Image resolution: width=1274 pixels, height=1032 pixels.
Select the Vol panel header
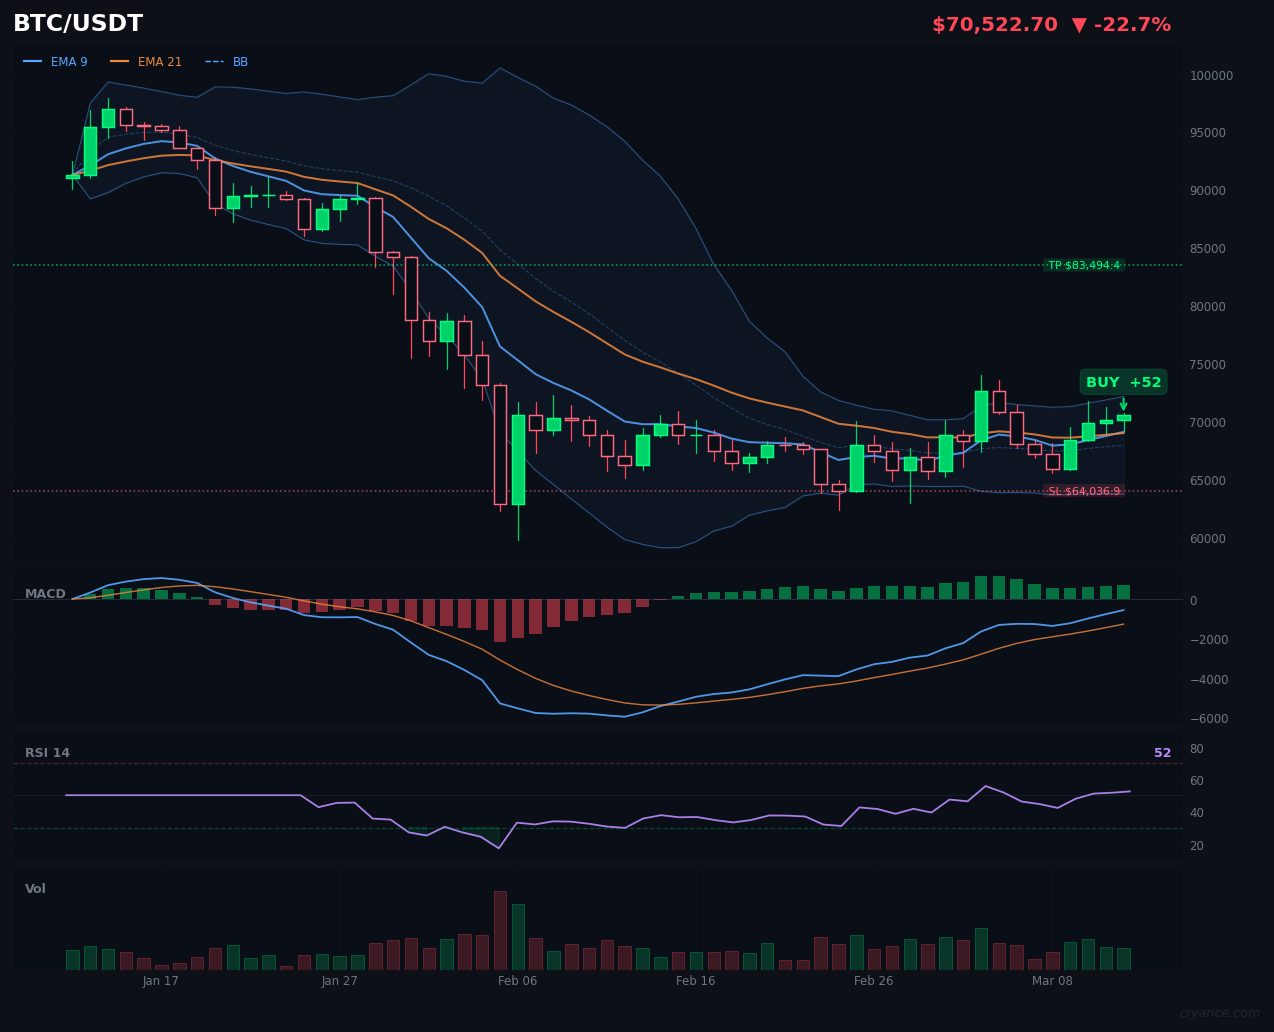coord(35,888)
